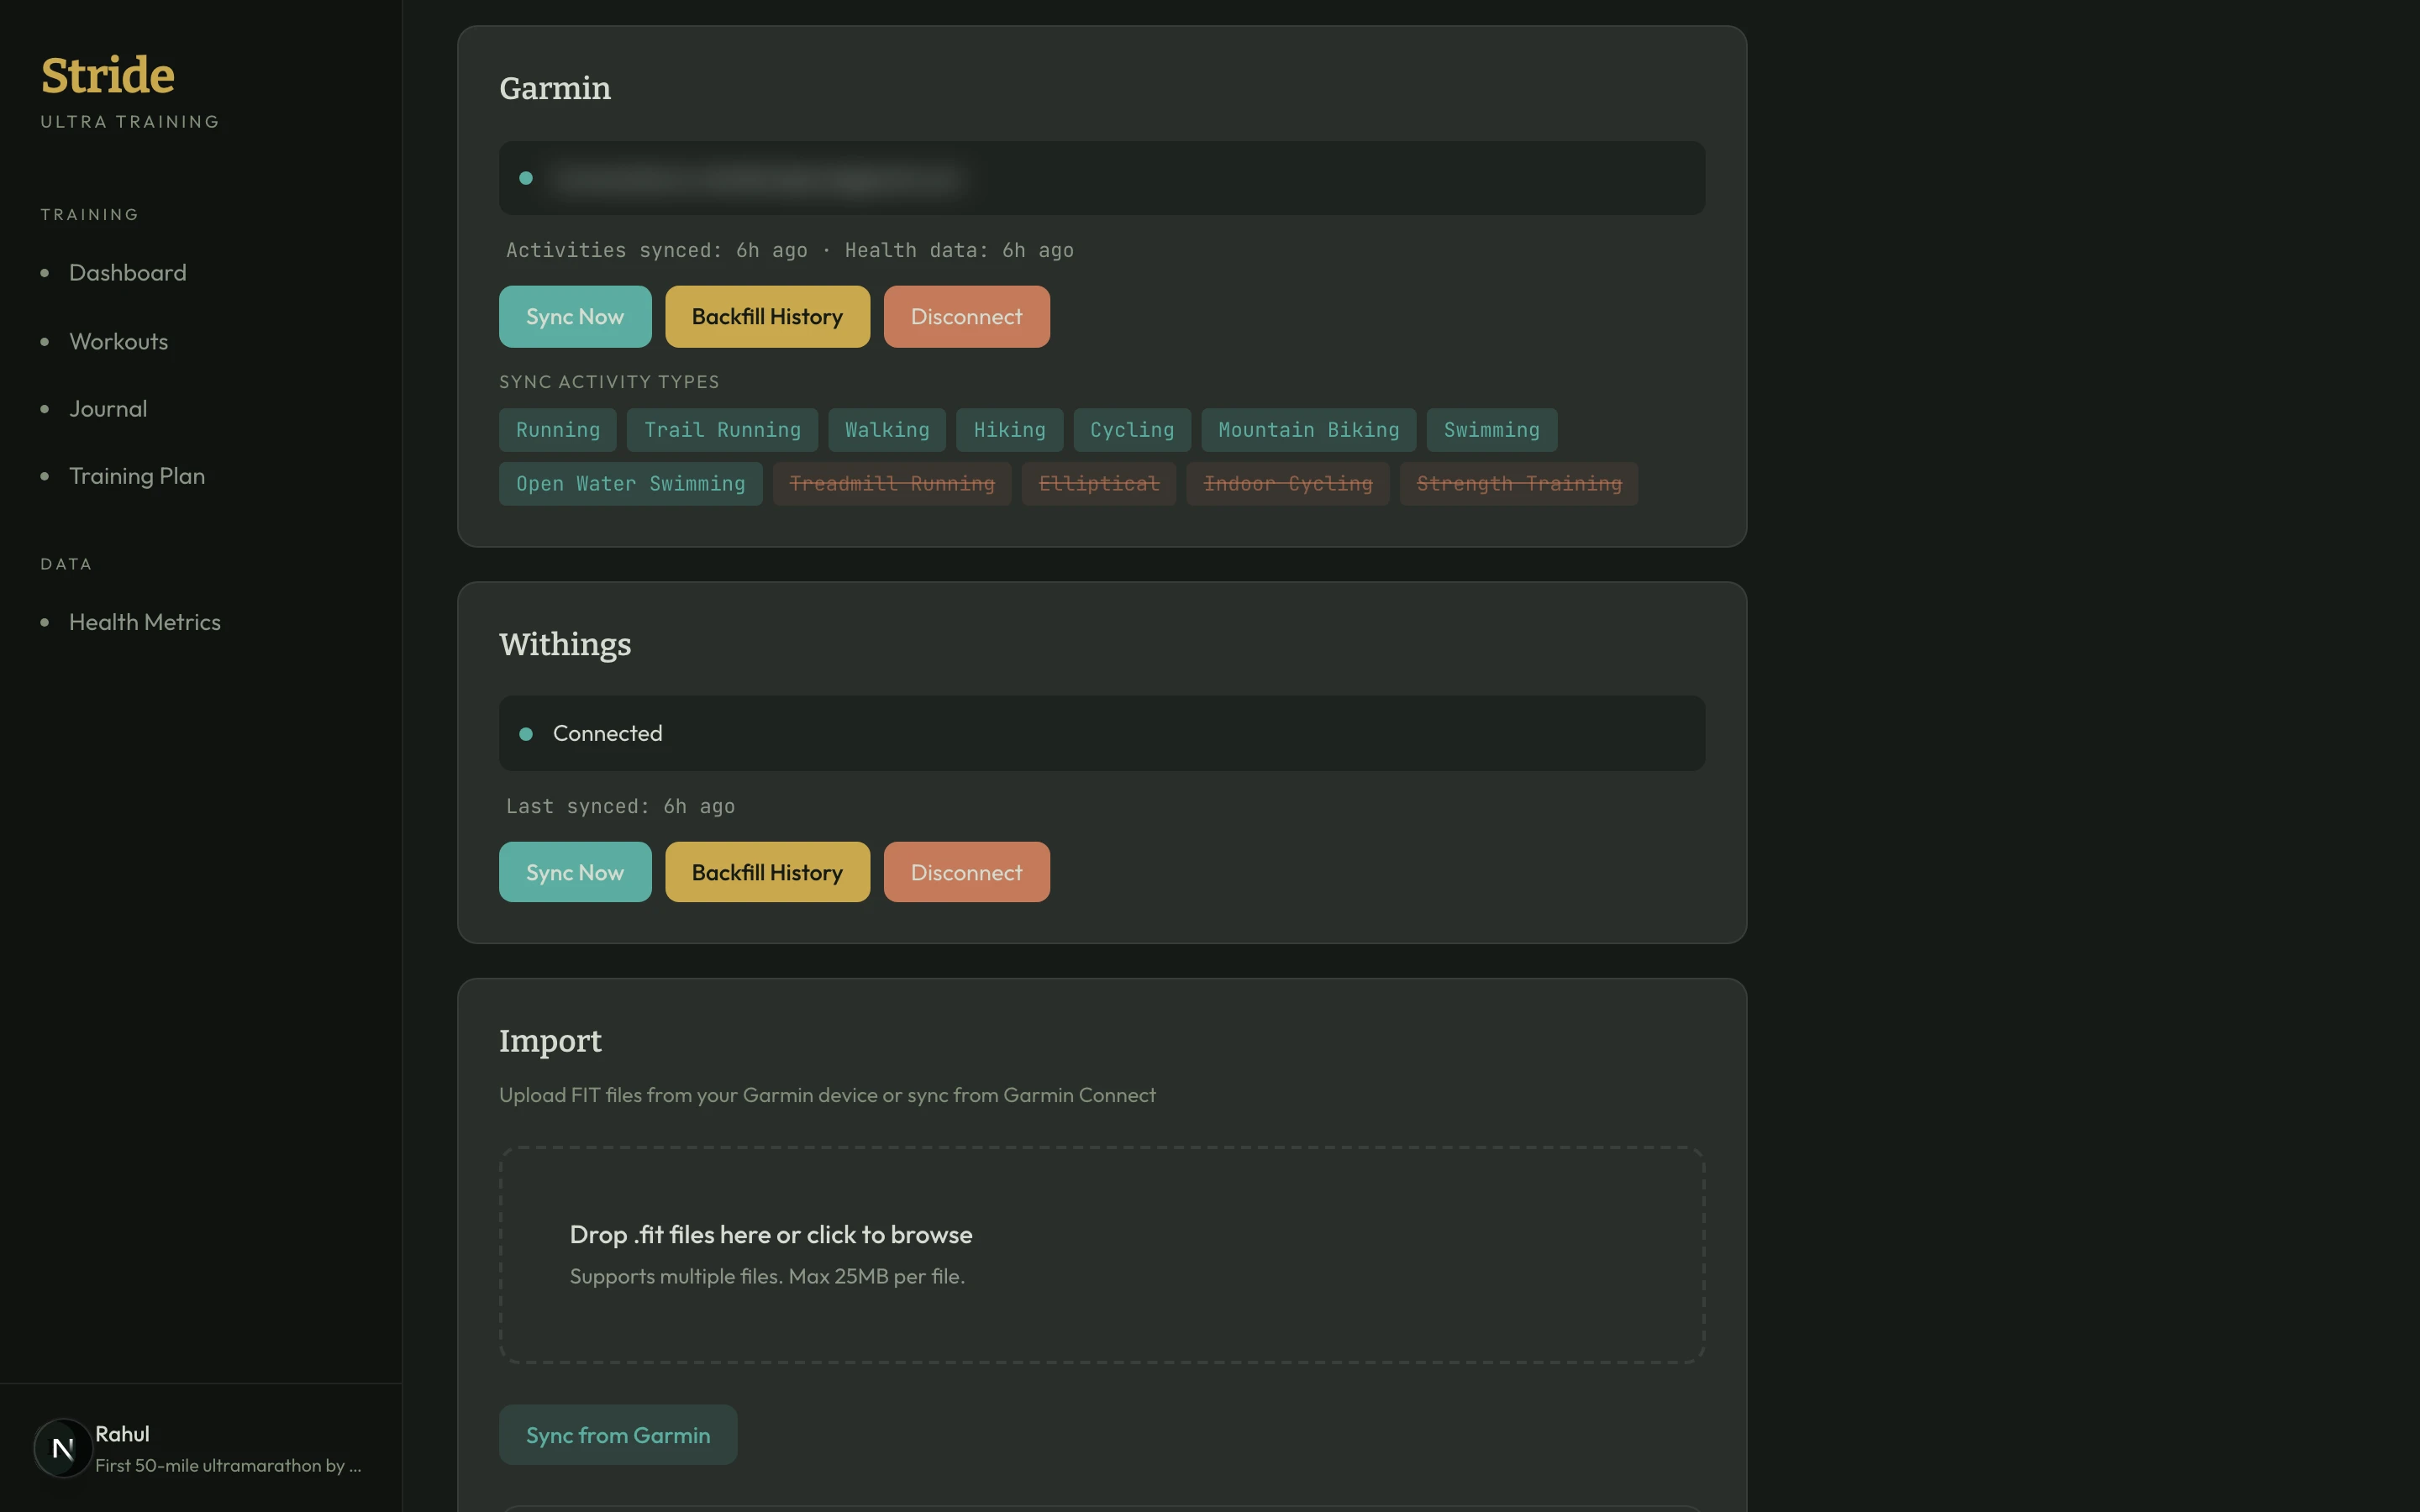Image resolution: width=2420 pixels, height=1512 pixels.
Task: Click 'Supports multiple files. Max 25MB per file.'
Action: [x=767, y=1277]
